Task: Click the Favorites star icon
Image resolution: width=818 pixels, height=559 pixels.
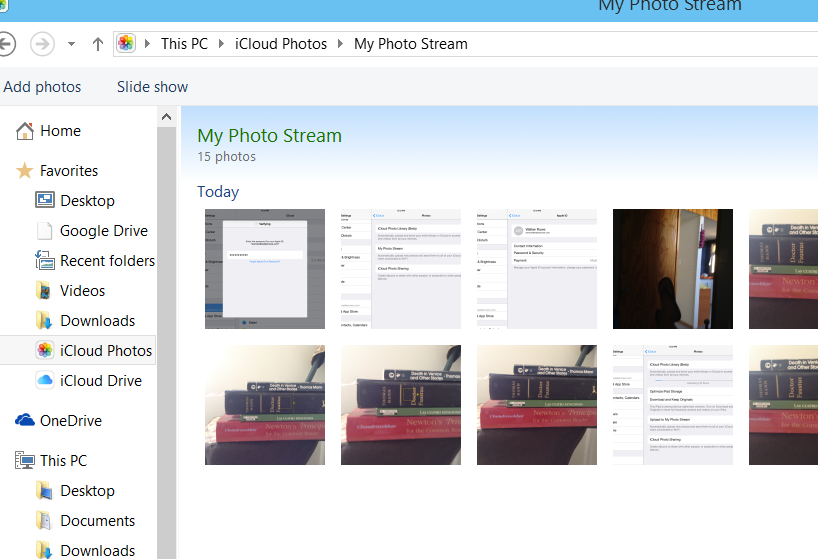Action: 25,171
